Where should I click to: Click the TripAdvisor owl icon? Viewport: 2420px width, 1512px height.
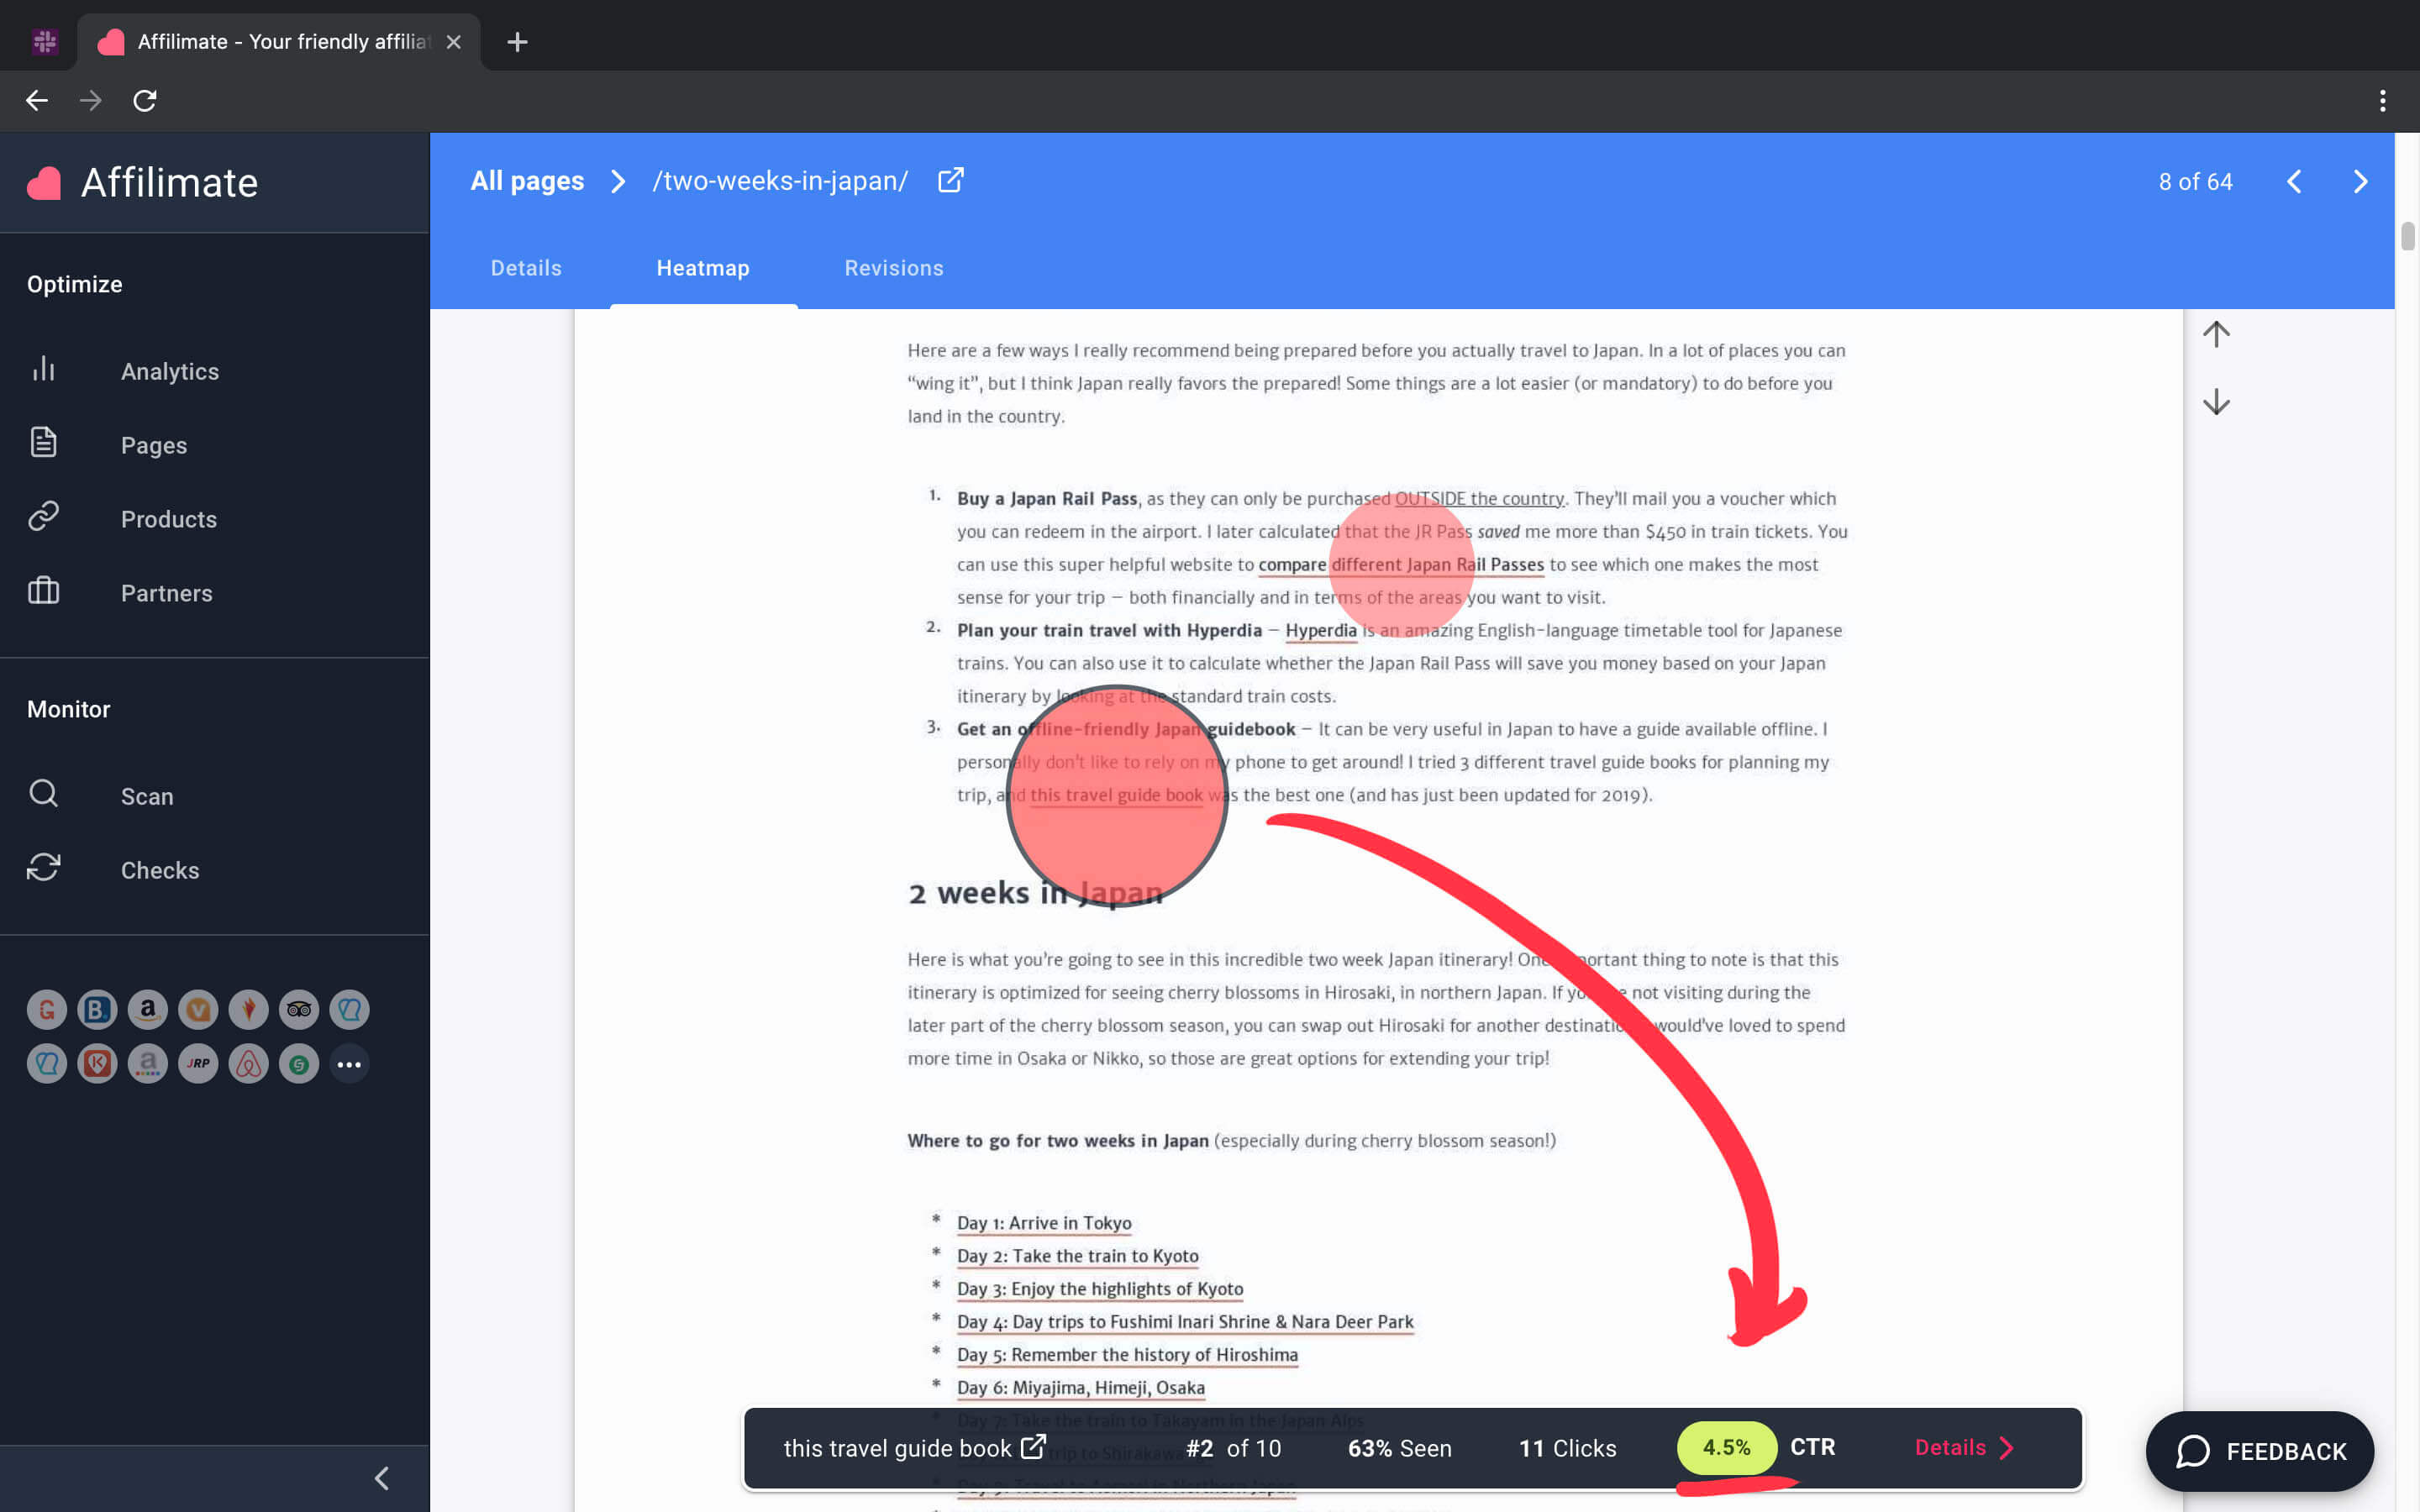pyautogui.click(x=298, y=1010)
